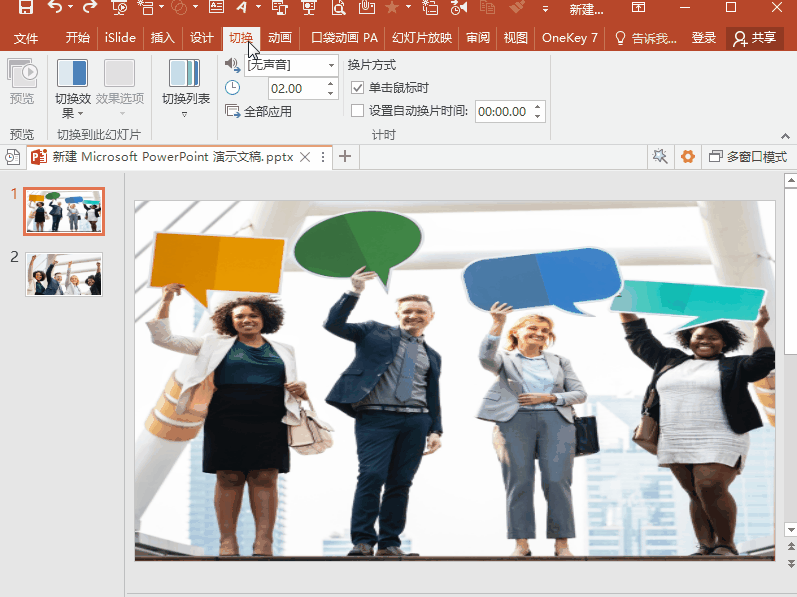Image resolution: width=797 pixels, height=597 pixels.
Task: Open the 切换列表 dropdown
Action: tap(186, 88)
